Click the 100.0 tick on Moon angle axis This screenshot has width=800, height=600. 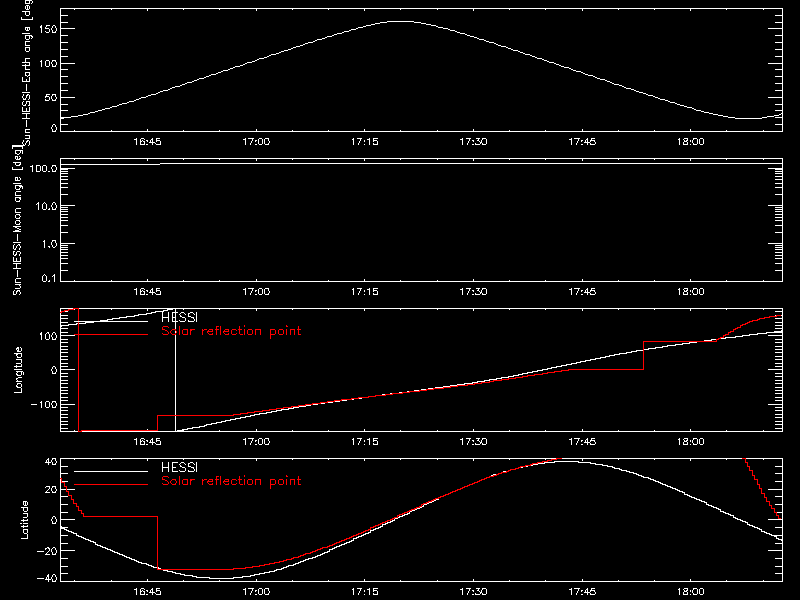[44, 168]
